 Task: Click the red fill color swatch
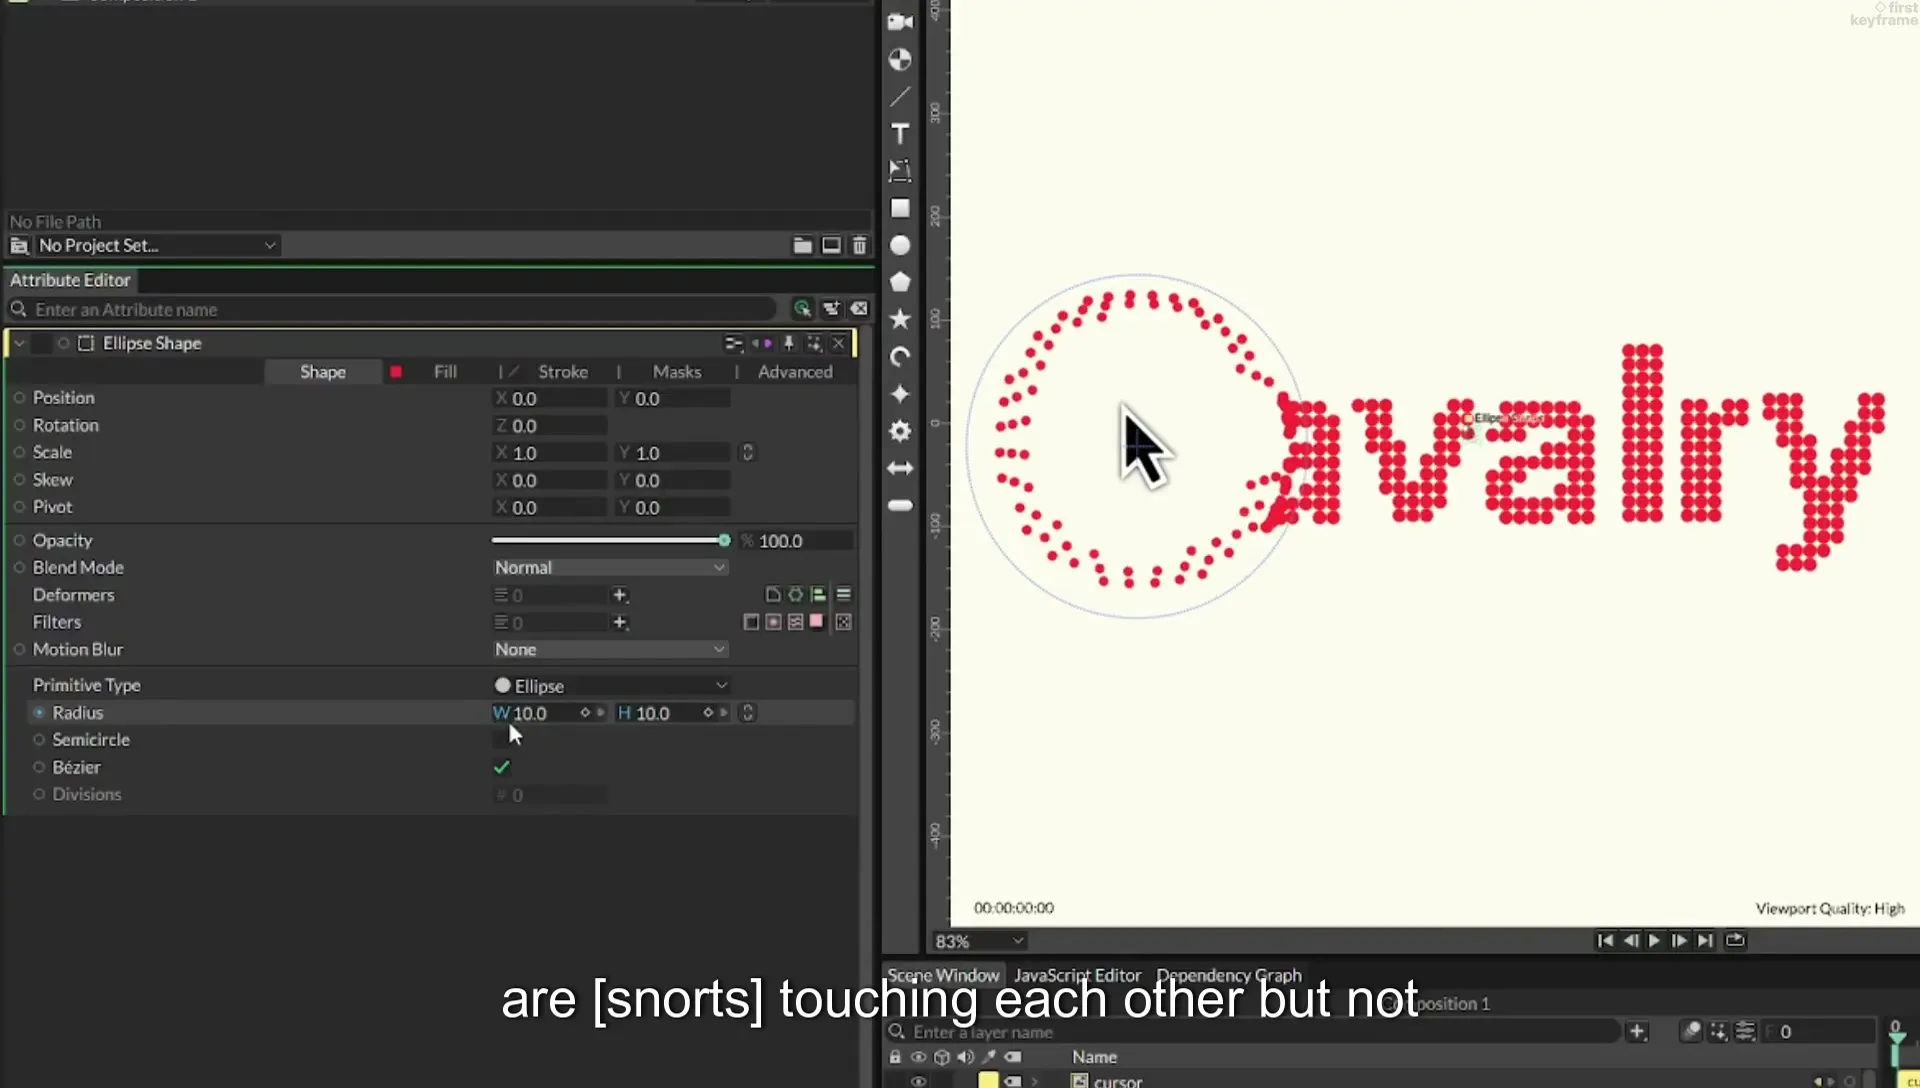pos(396,372)
